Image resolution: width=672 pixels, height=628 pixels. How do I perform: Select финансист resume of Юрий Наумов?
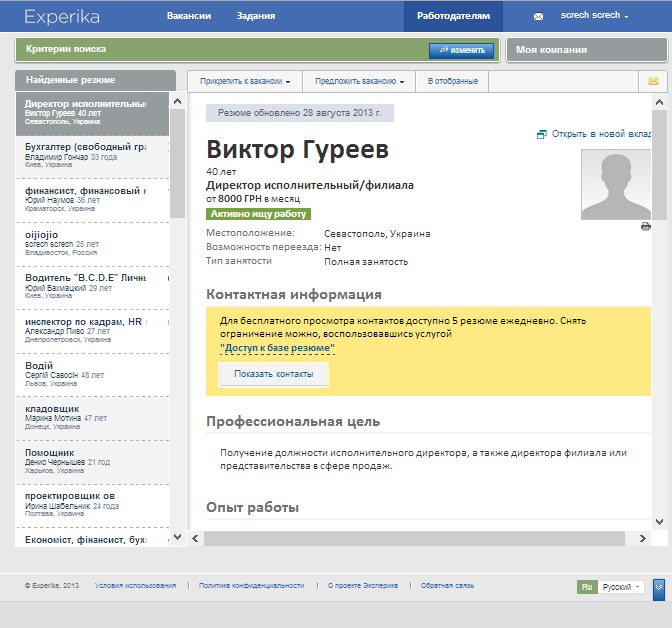coord(93,201)
